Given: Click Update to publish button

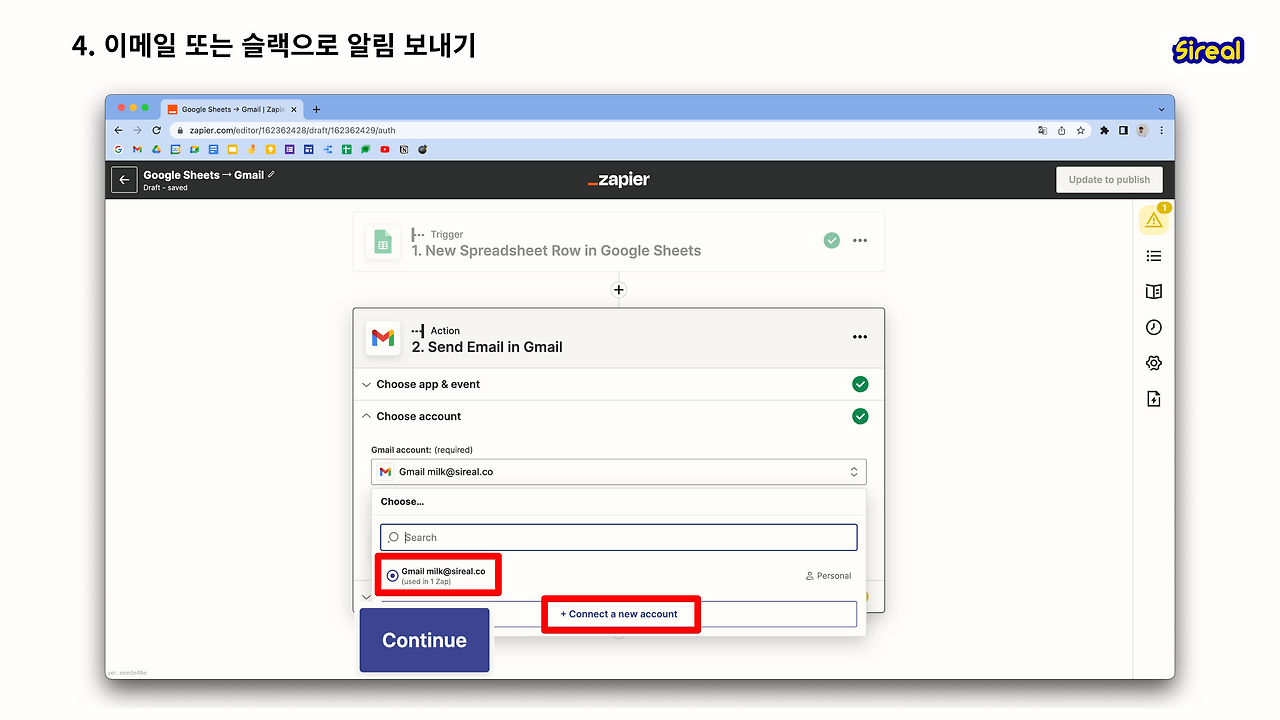Looking at the screenshot, I should click(1109, 180).
